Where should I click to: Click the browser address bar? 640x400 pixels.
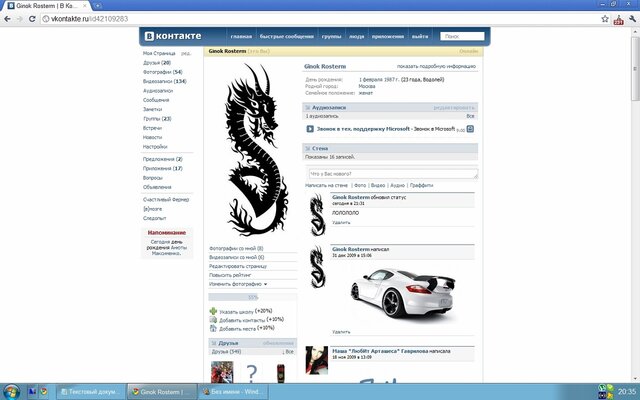click(x=318, y=19)
